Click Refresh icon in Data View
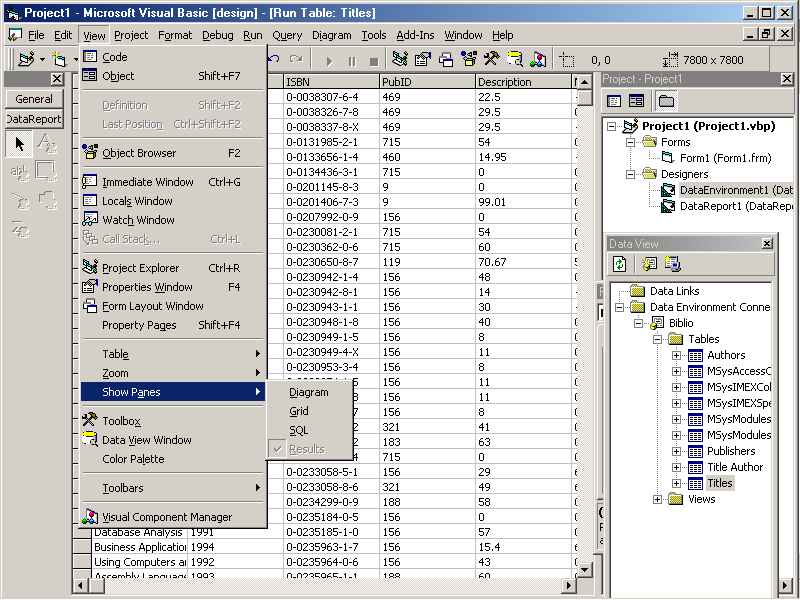The image size is (800, 600). click(619, 264)
